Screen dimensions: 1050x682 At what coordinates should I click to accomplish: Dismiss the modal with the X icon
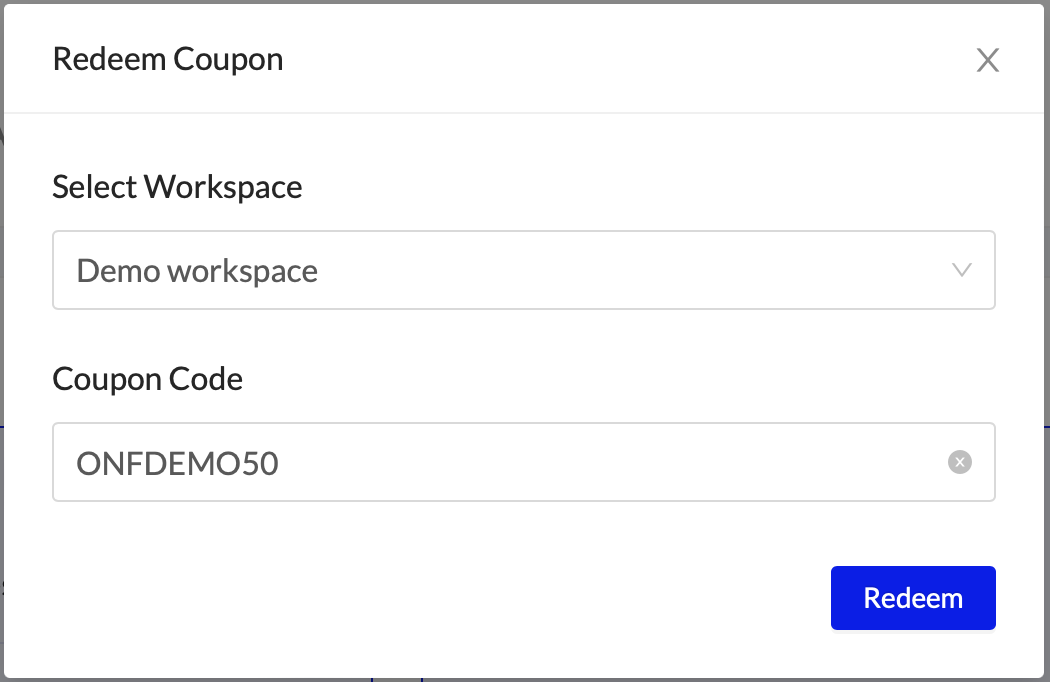click(x=987, y=61)
